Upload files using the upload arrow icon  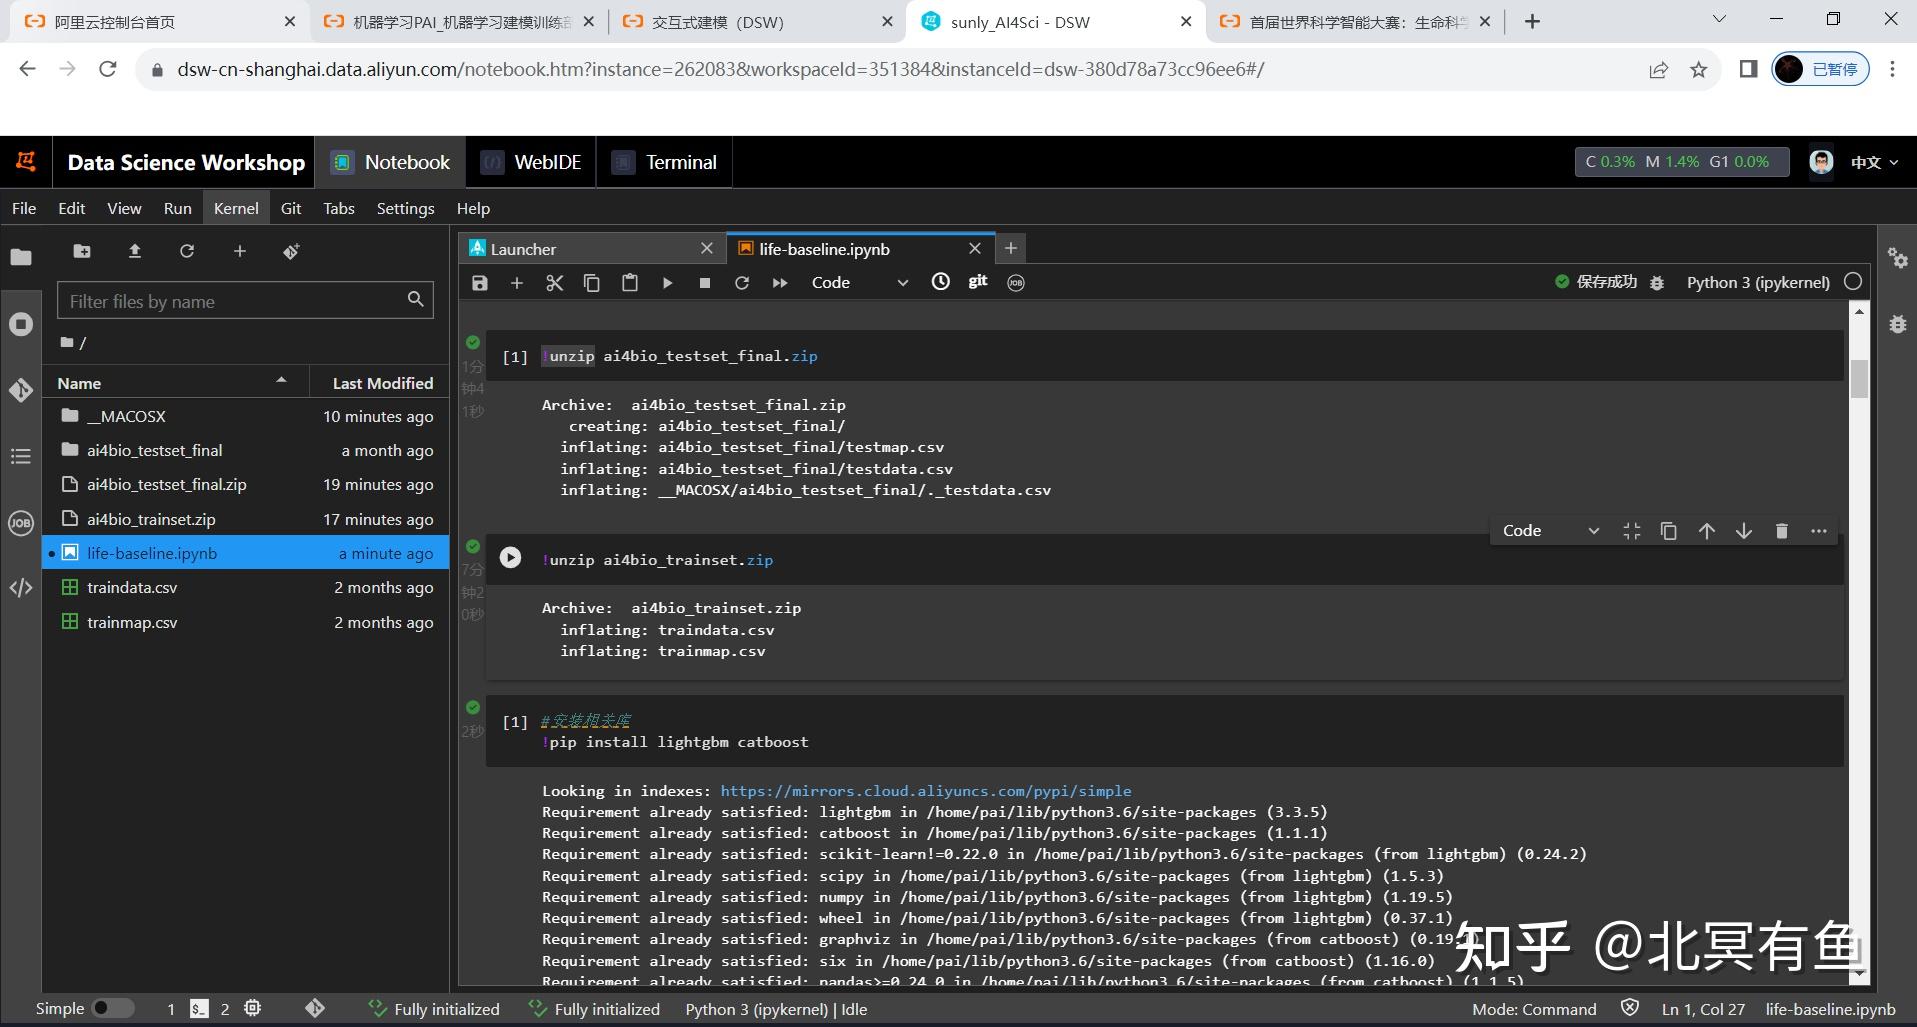pyautogui.click(x=135, y=251)
